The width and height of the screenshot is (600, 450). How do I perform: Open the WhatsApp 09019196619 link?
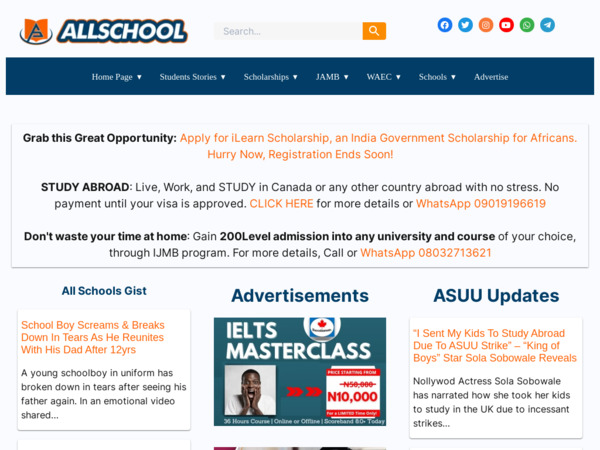pyautogui.click(x=481, y=204)
